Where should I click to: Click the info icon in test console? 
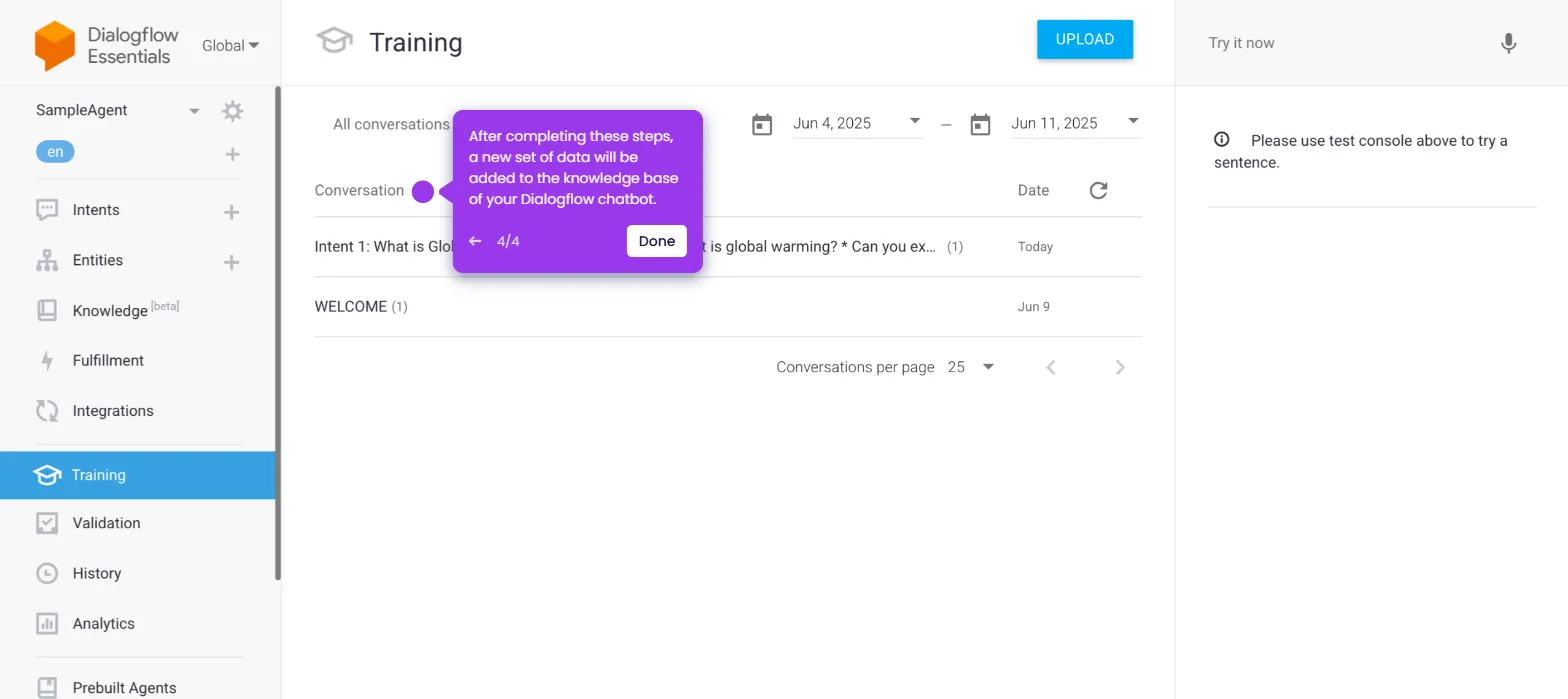[1222, 140]
